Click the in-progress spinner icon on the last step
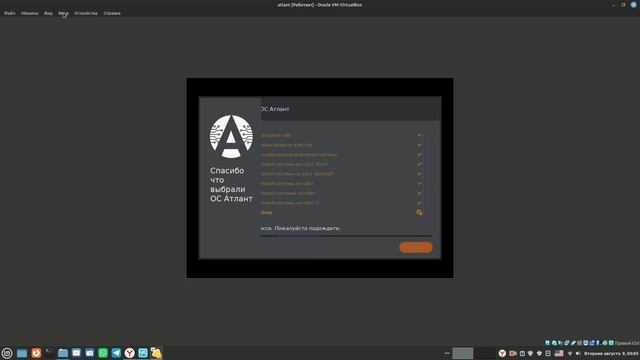 (x=419, y=213)
